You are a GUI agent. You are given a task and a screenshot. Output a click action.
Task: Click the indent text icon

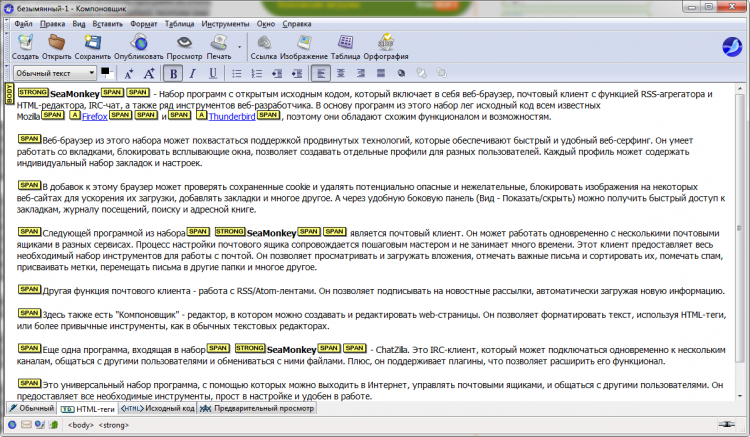pyautogui.click(x=297, y=74)
